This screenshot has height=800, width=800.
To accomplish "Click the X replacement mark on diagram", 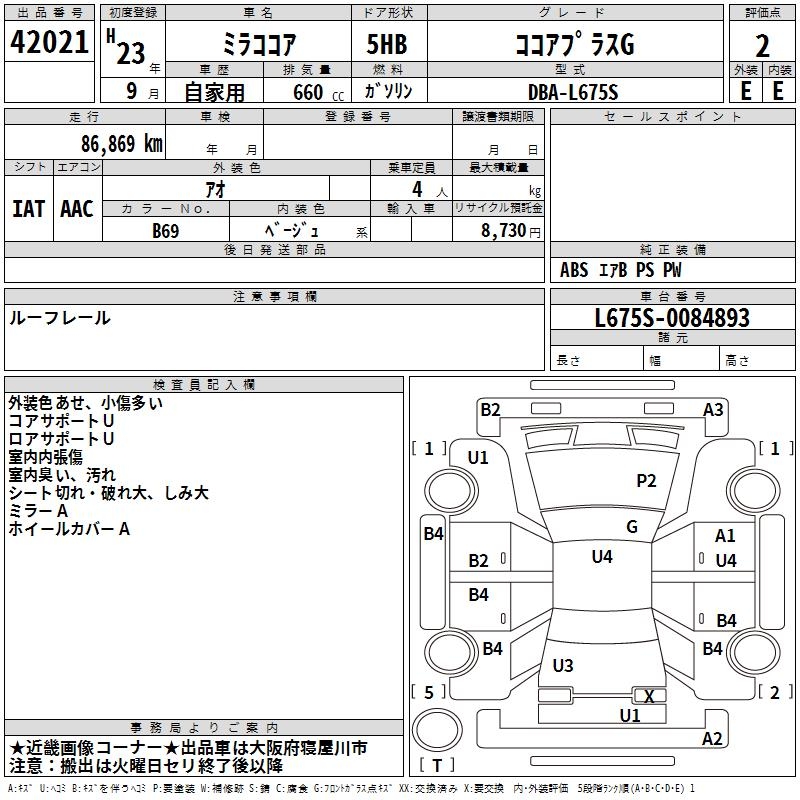I will point(649,696).
